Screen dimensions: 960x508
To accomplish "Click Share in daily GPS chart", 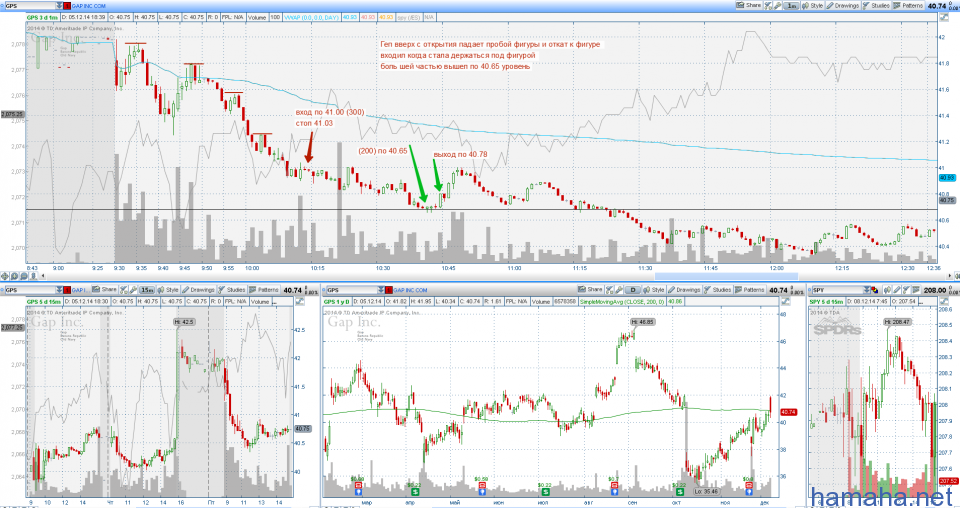I will coord(590,289).
